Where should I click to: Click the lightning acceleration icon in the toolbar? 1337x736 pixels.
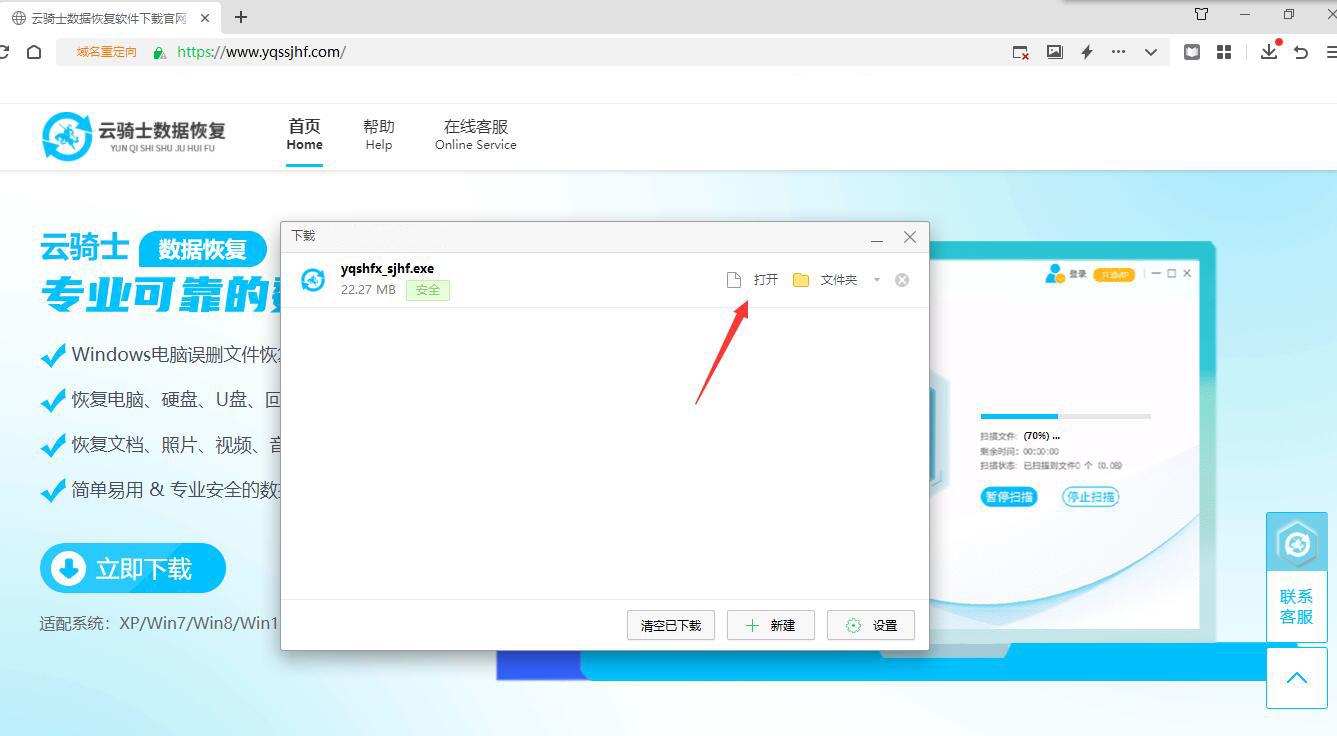pyautogui.click(x=1086, y=51)
